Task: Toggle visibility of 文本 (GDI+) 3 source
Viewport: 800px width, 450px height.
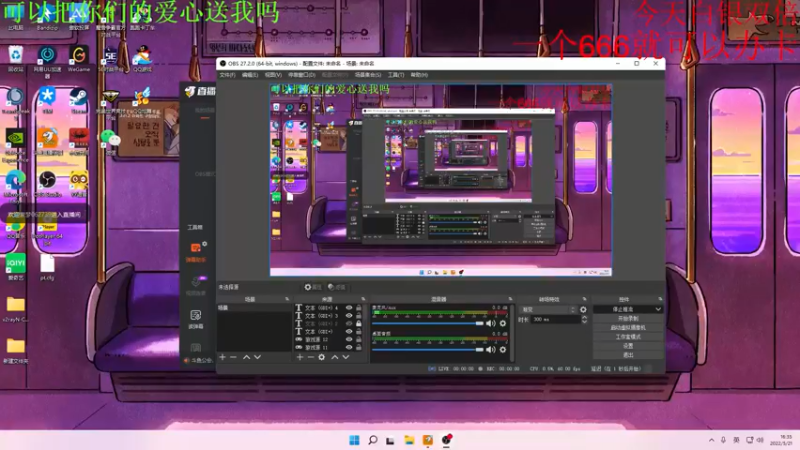Action: (349, 316)
